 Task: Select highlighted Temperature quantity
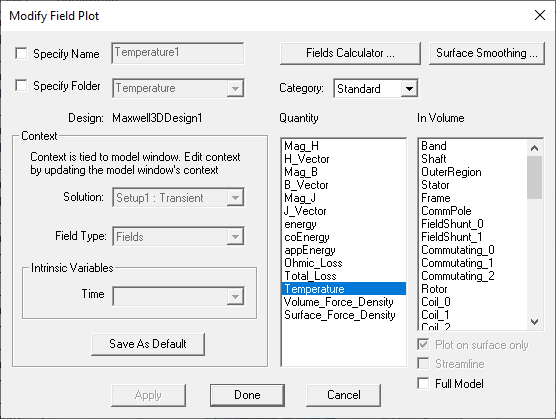point(344,289)
